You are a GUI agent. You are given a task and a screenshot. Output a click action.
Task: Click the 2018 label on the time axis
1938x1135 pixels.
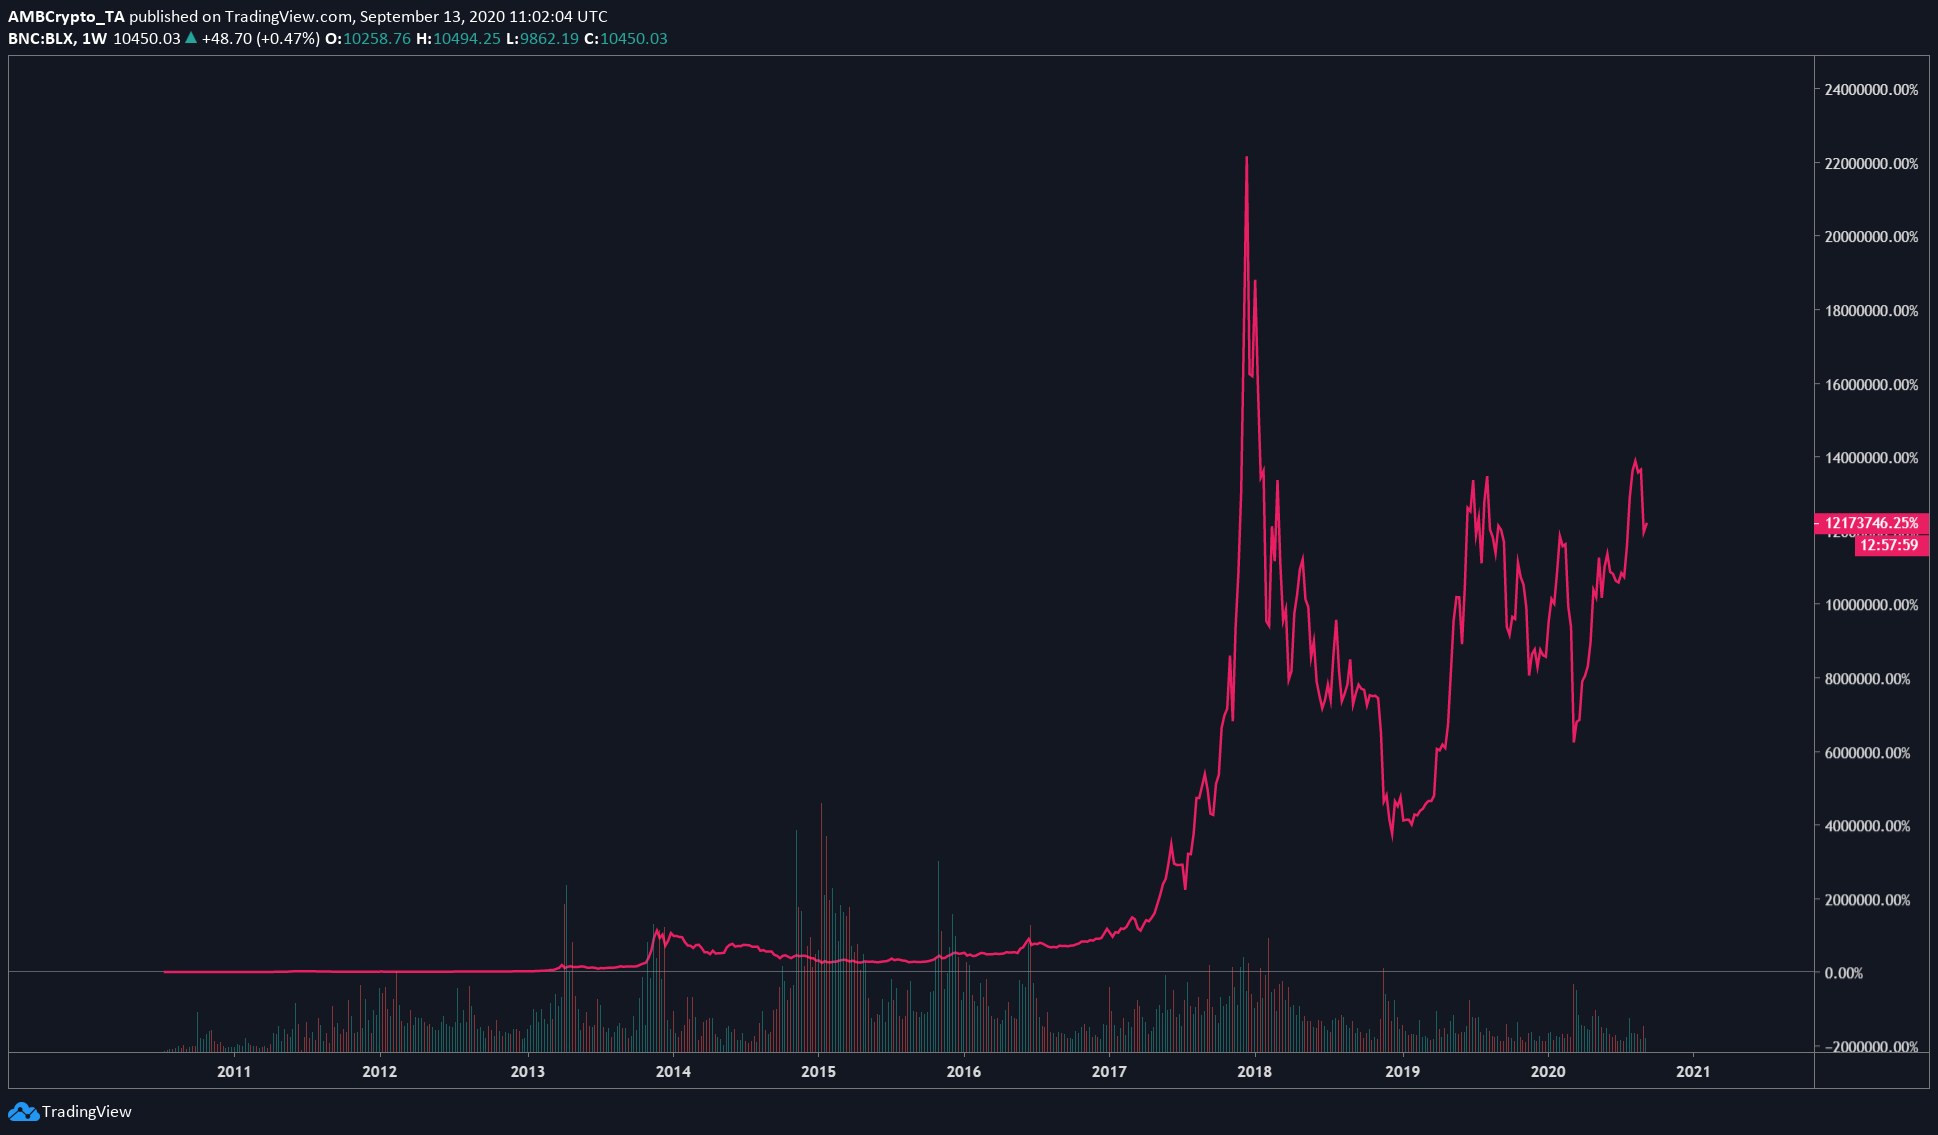(x=1254, y=1072)
